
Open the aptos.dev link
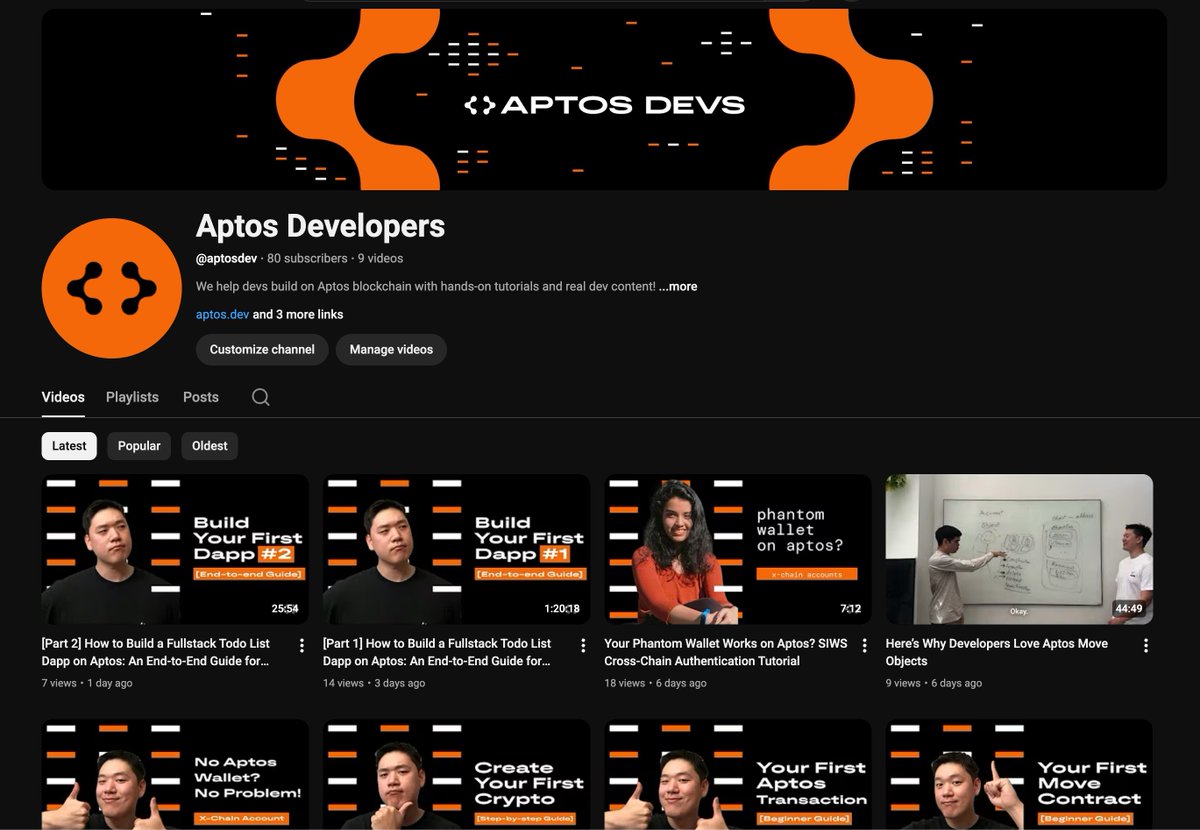coord(222,314)
